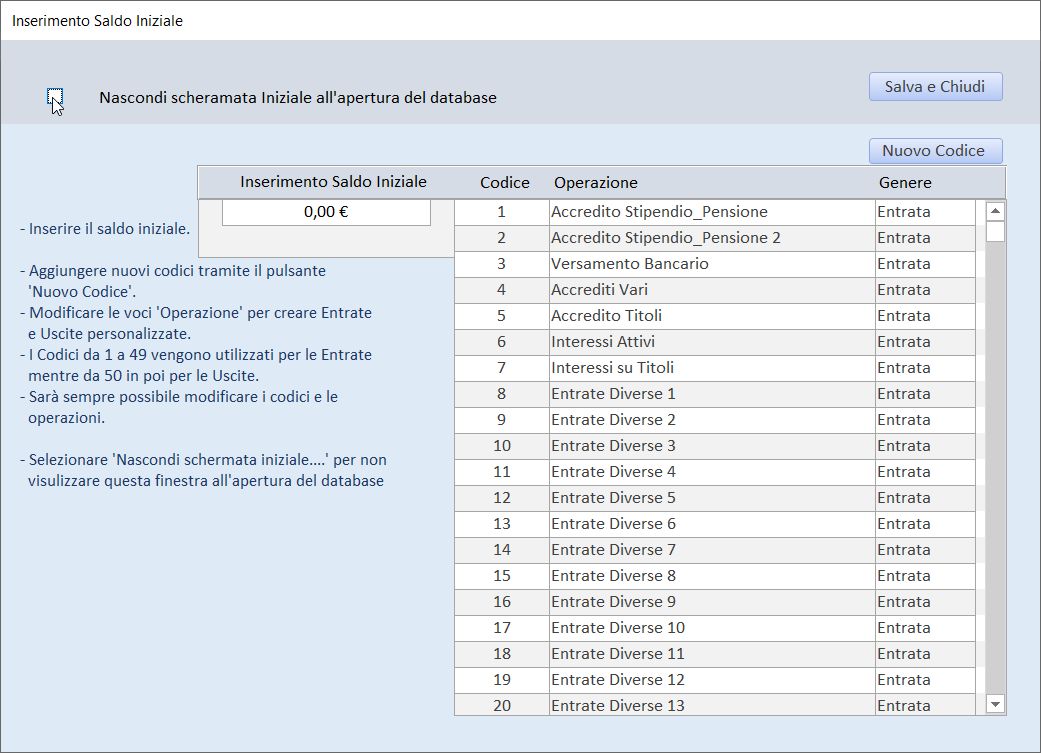Screen dimensions: 1041x753
Task: Select Entrata cell in Entrate Diverse 10 row
Action: click(925, 628)
